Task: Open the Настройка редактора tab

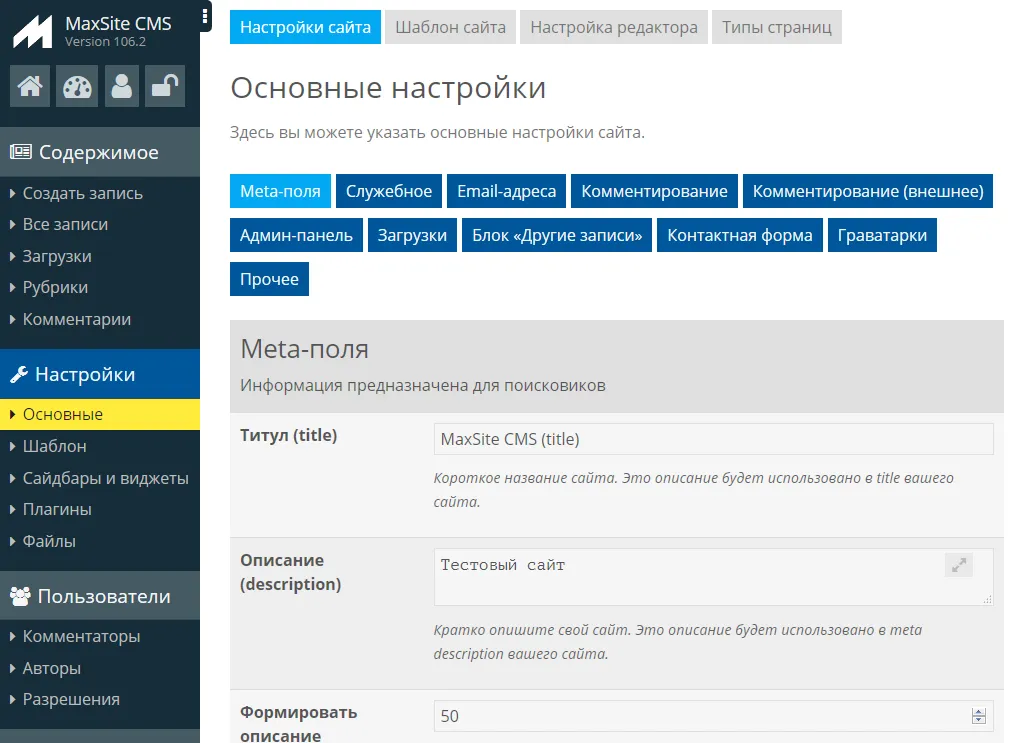Action: pyautogui.click(x=614, y=27)
